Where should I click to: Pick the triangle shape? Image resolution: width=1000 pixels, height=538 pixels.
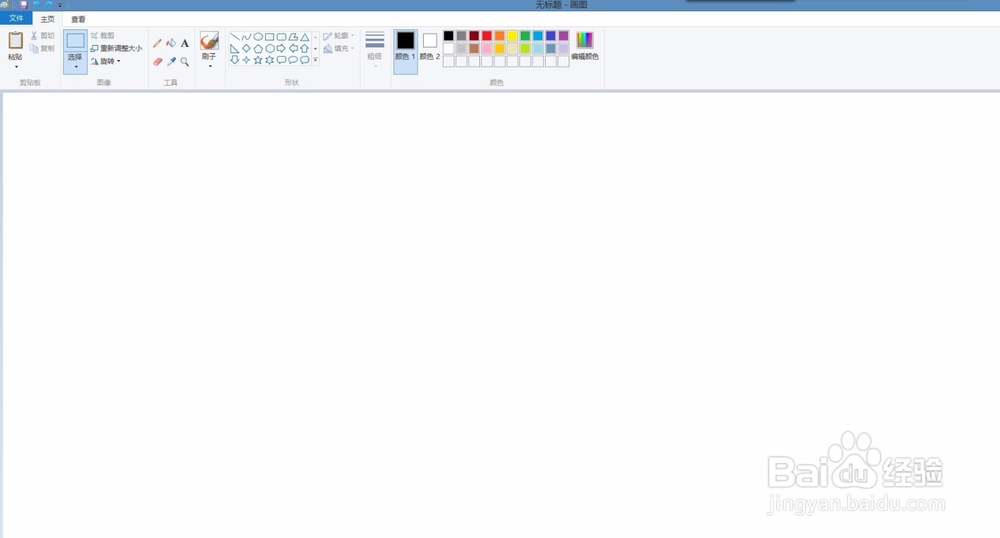(x=305, y=37)
